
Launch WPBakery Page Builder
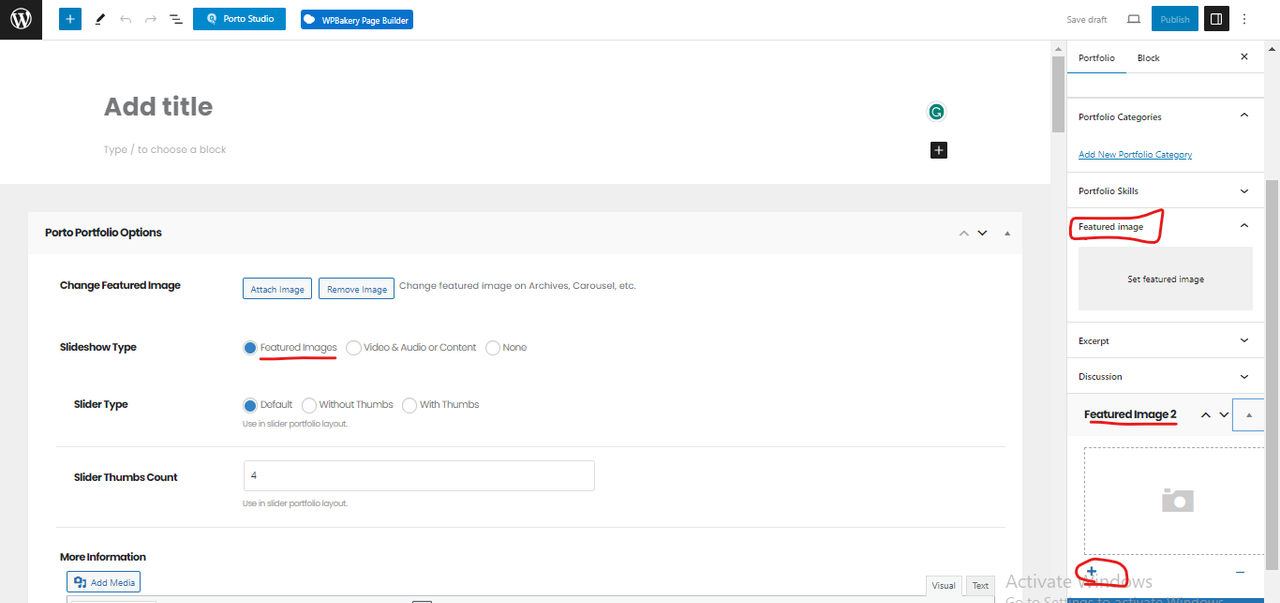pos(356,19)
